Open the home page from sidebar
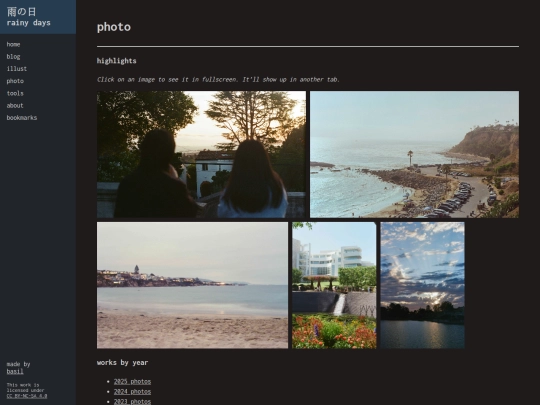This screenshot has height=405, width=540. (13, 44)
